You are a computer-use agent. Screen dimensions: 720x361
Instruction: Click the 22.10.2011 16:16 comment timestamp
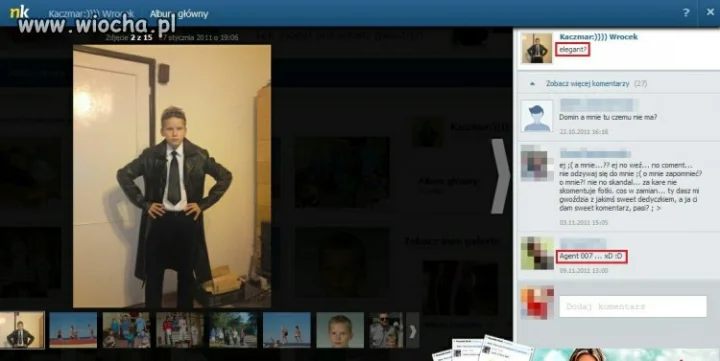[x=584, y=132]
